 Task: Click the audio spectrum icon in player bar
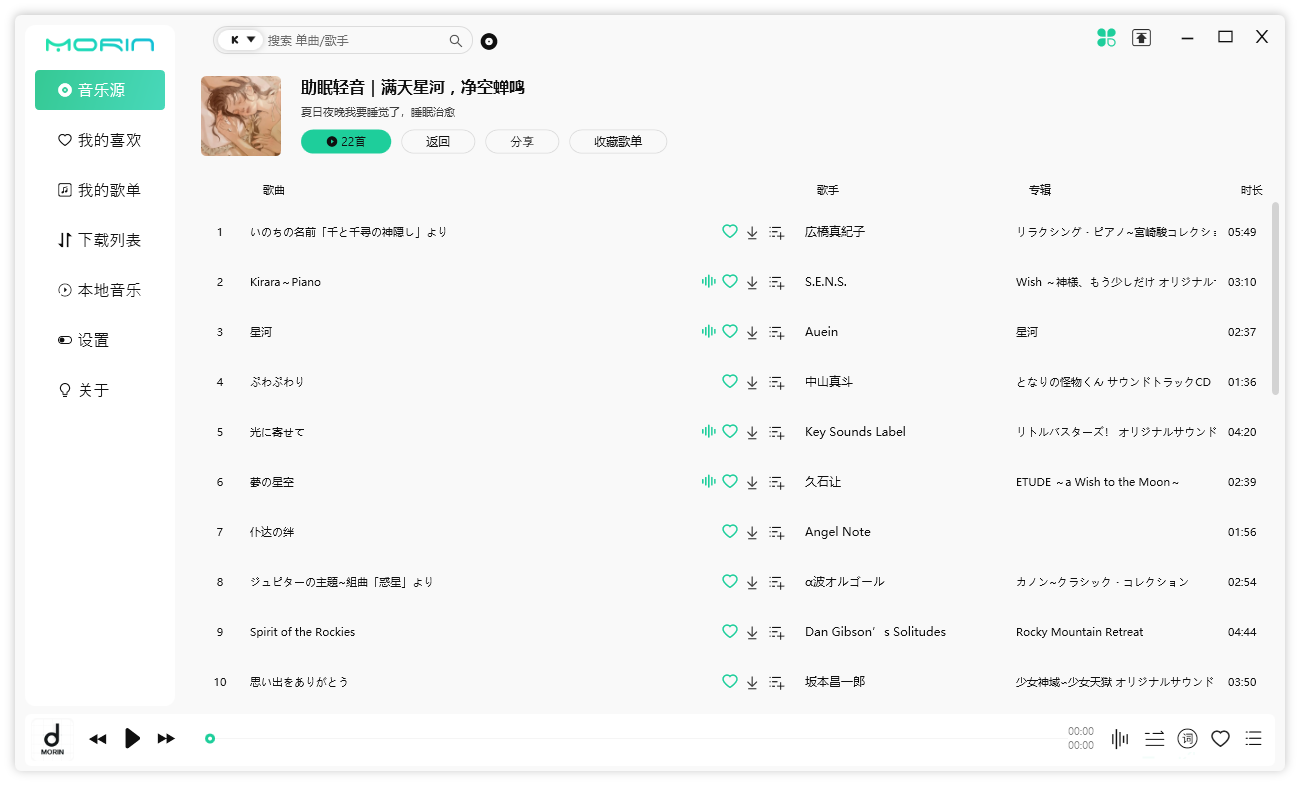pyautogui.click(x=1119, y=738)
